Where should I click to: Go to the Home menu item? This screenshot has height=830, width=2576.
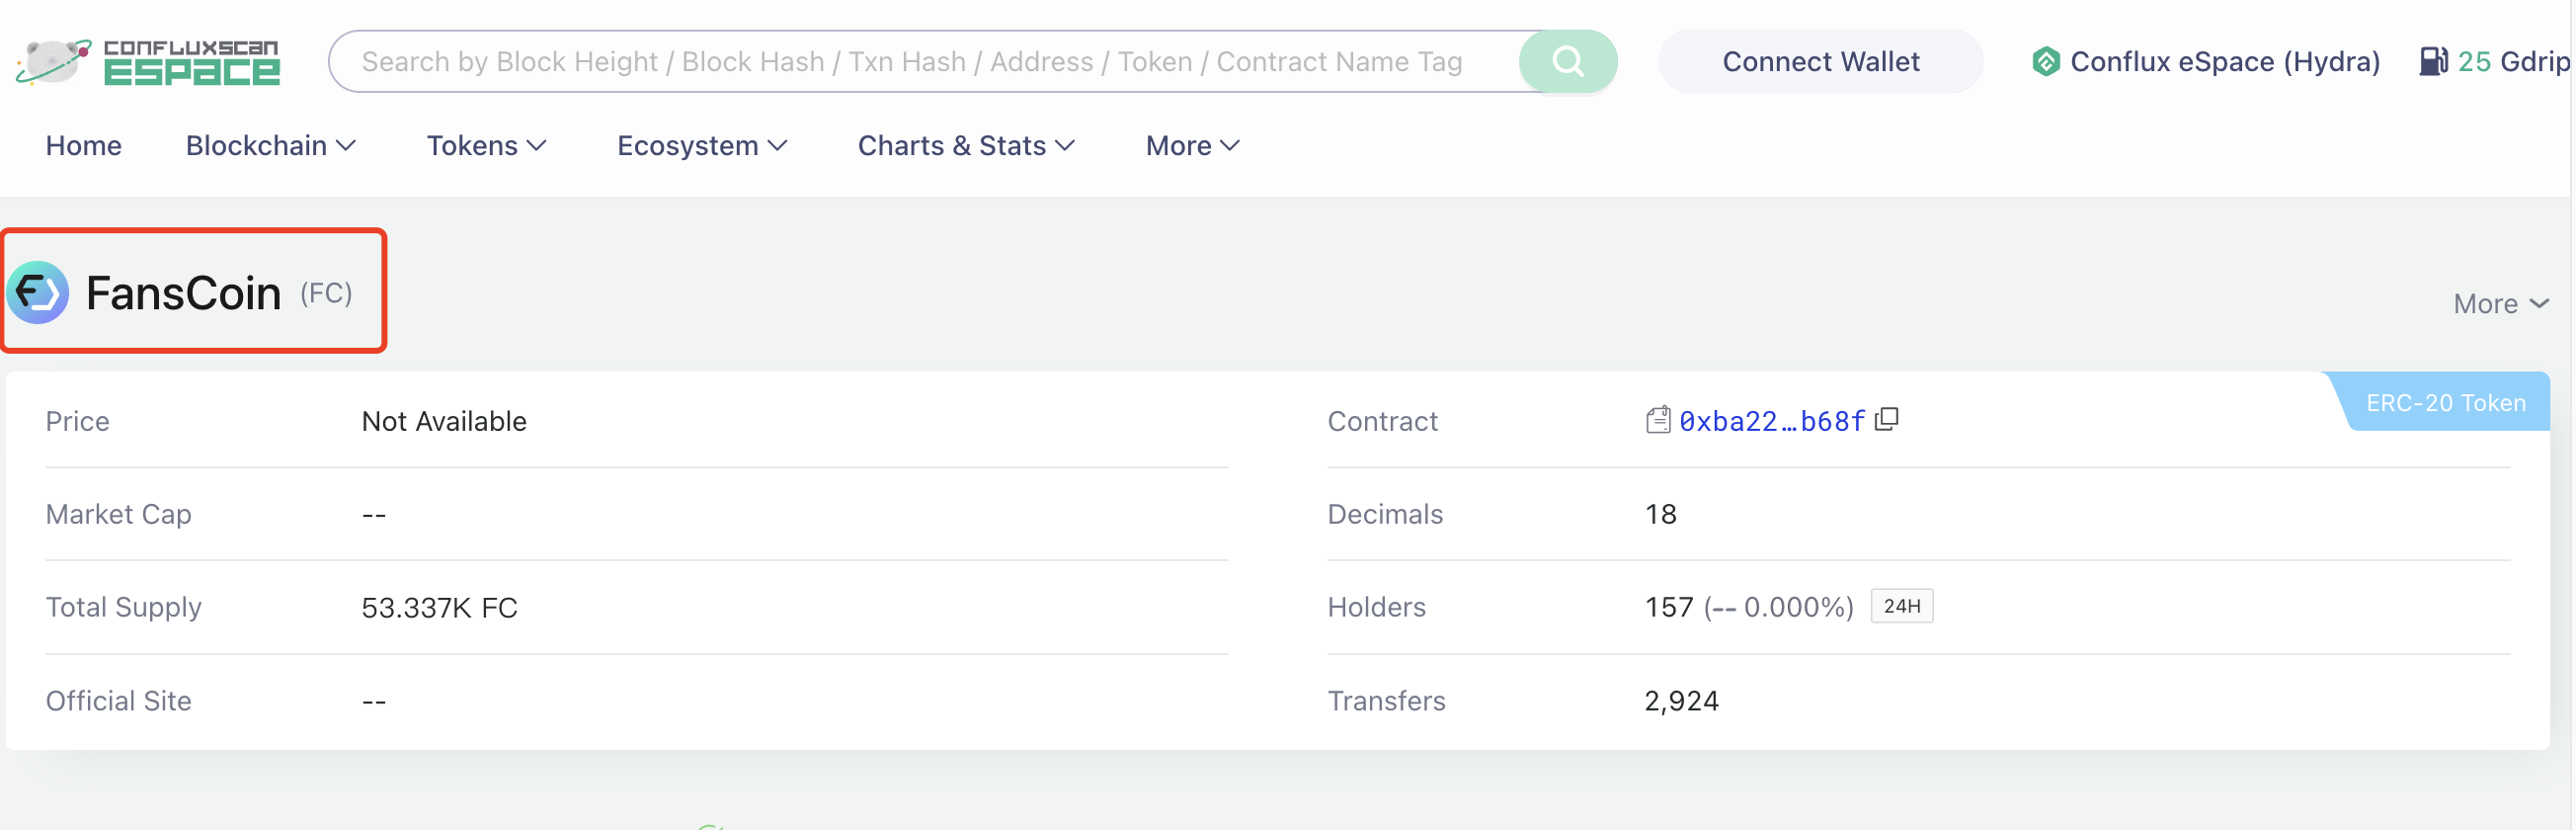coord(83,146)
